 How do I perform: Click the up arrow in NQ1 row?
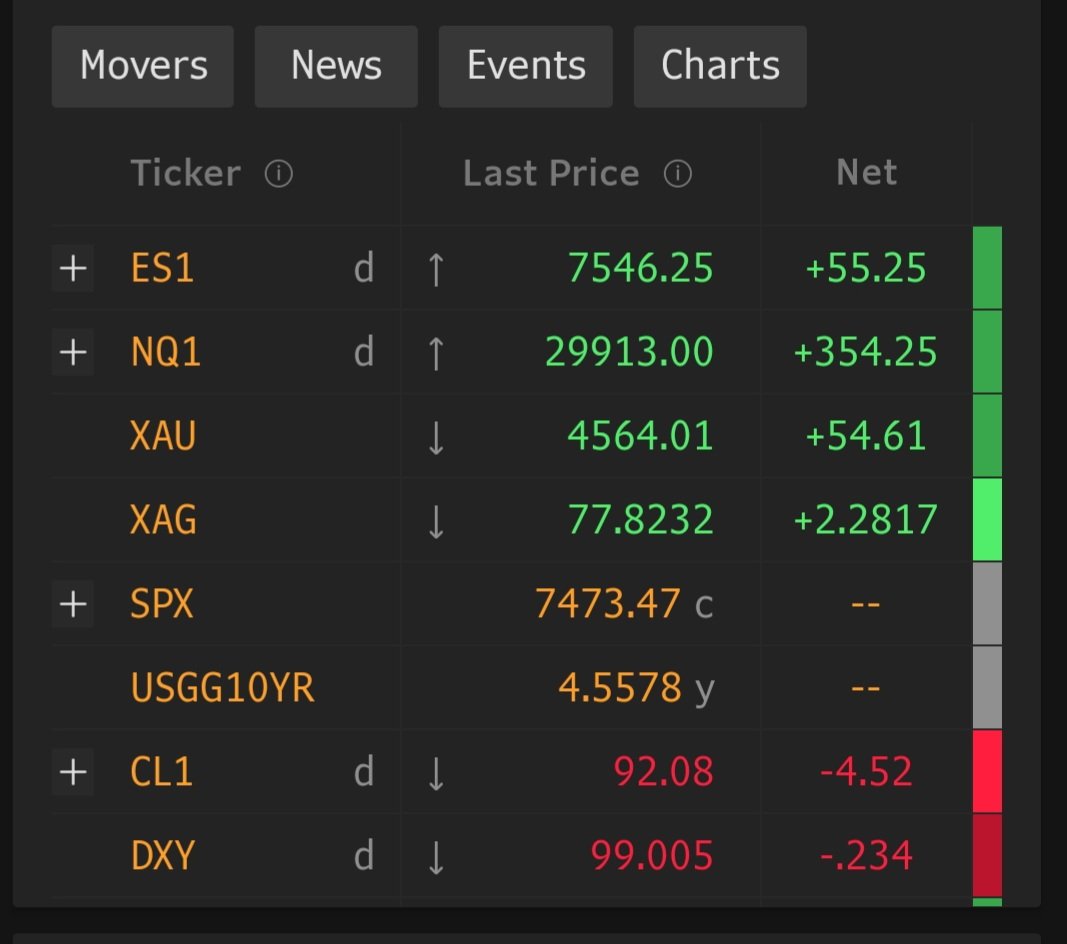pos(436,354)
